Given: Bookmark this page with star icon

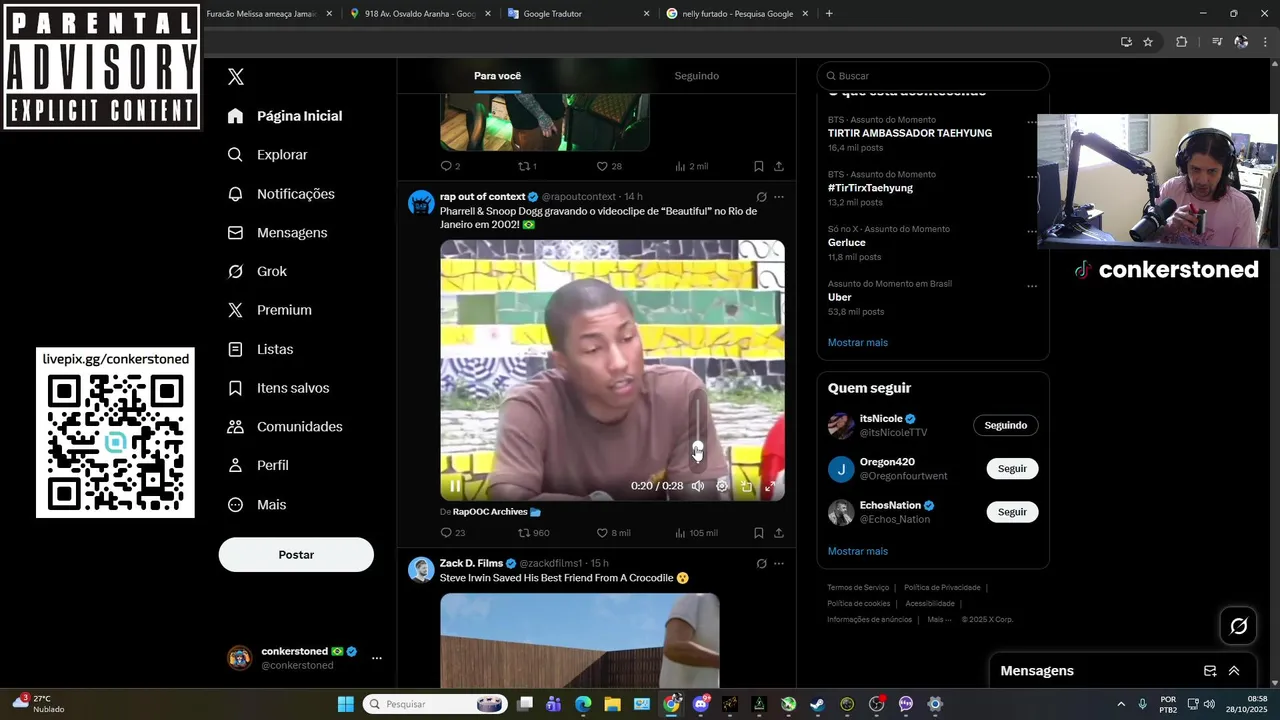Looking at the screenshot, I should point(1148,42).
